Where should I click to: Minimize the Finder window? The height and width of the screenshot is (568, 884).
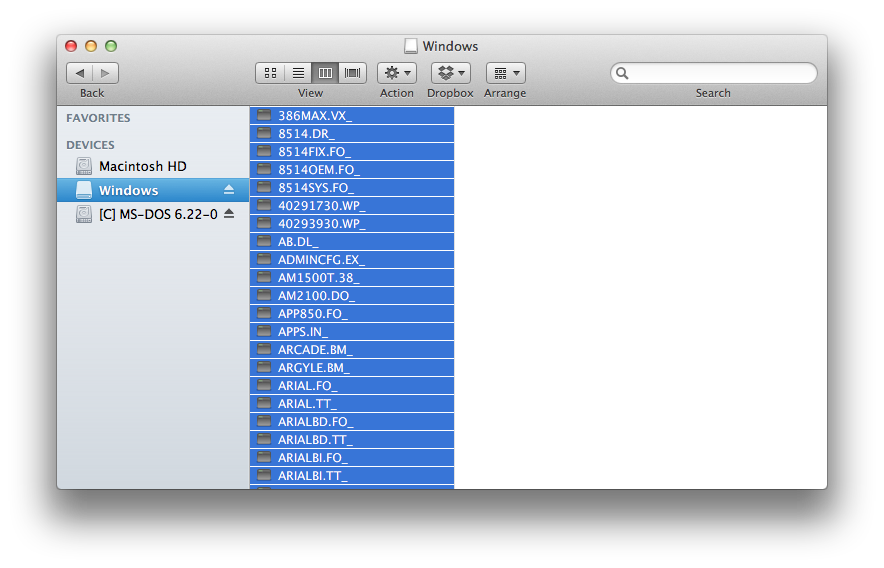(91, 46)
